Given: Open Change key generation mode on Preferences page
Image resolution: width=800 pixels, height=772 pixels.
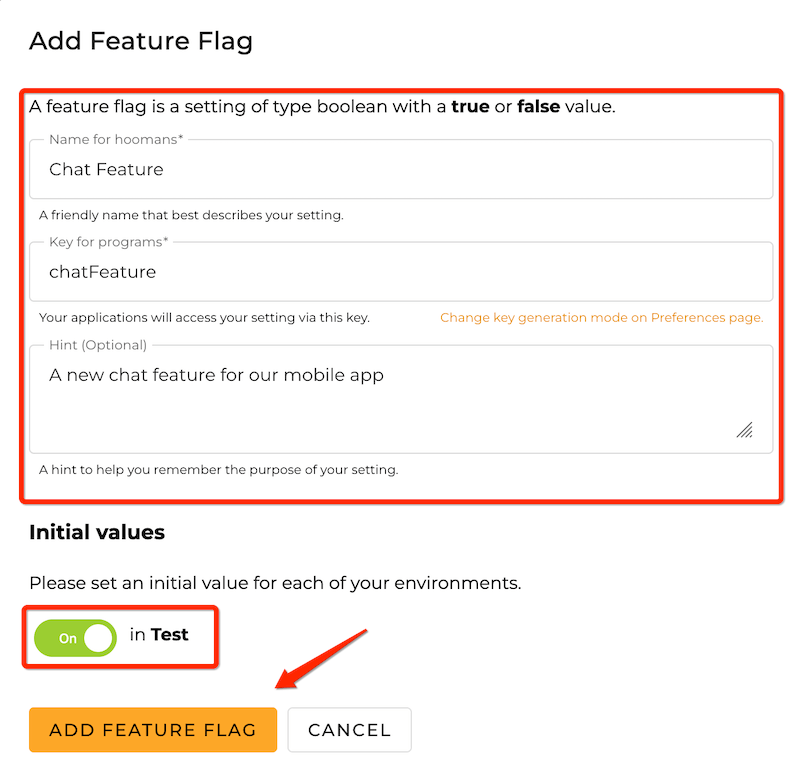Looking at the screenshot, I should click(602, 317).
